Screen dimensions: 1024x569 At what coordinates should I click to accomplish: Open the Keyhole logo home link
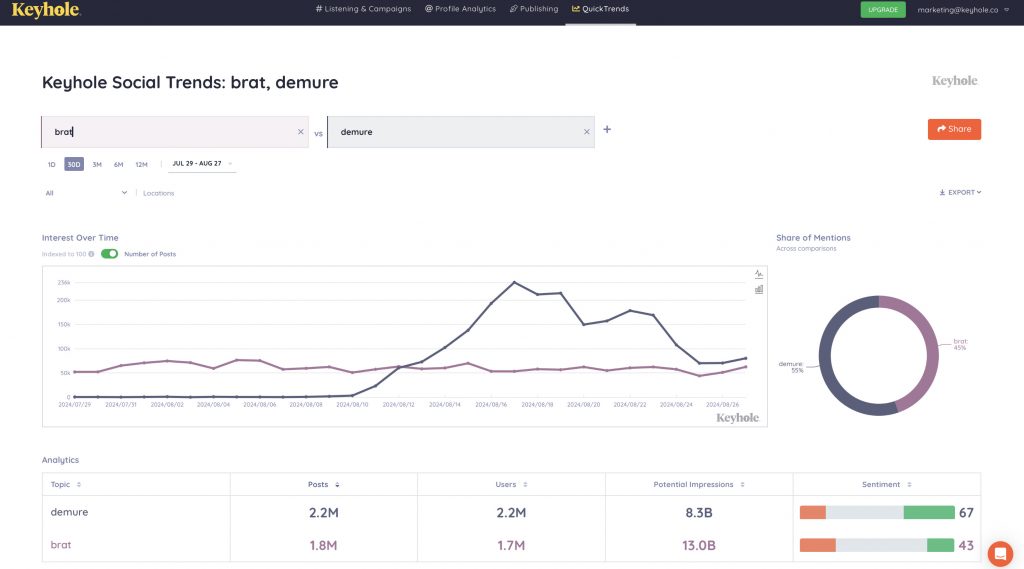click(46, 10)
